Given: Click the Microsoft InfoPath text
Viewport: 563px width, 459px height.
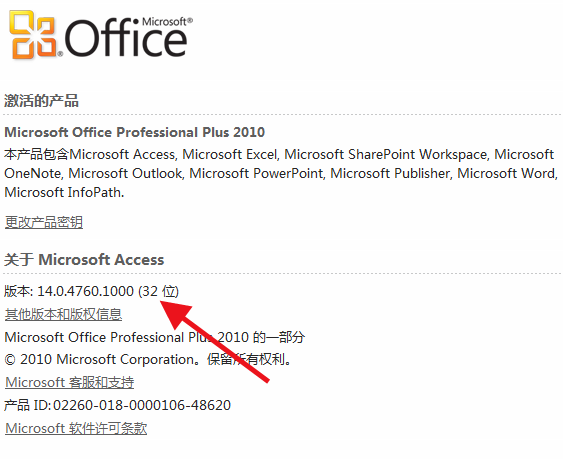Looking at the screenshot, I should 64,193.
